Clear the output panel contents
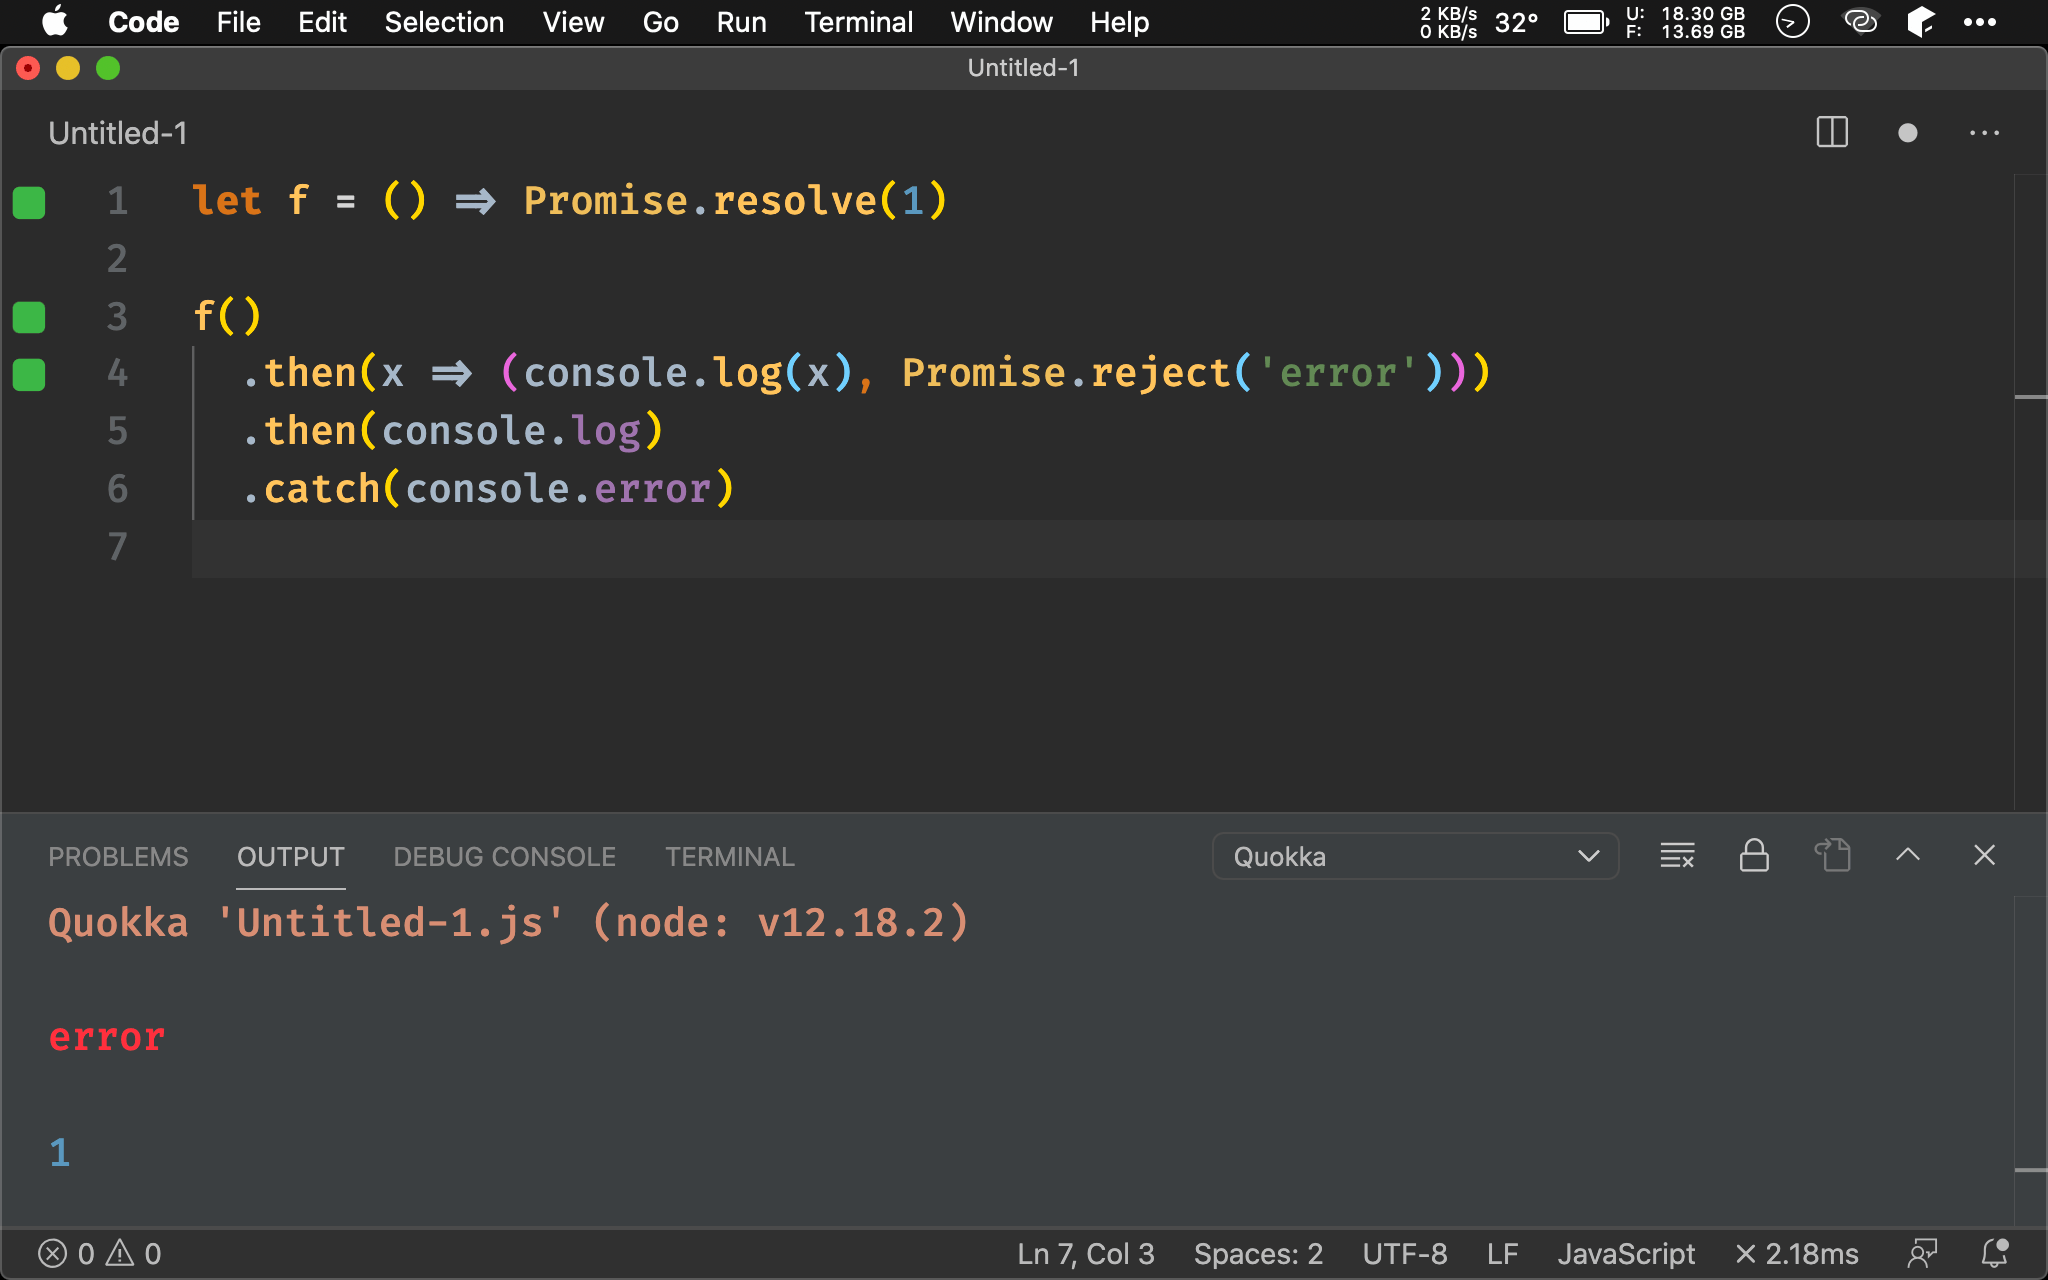The height and width of the screenshot is (1280, 2048). tap(1677, 856)
